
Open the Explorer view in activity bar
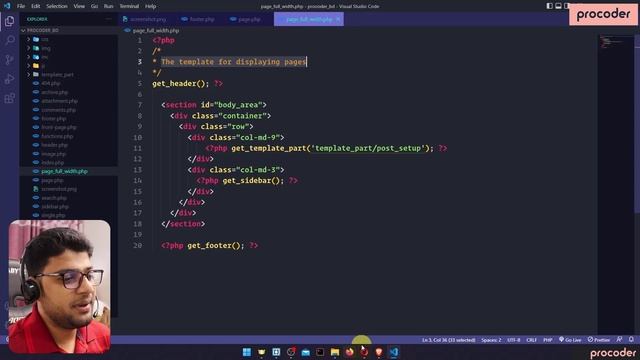[x=9, y=21]
